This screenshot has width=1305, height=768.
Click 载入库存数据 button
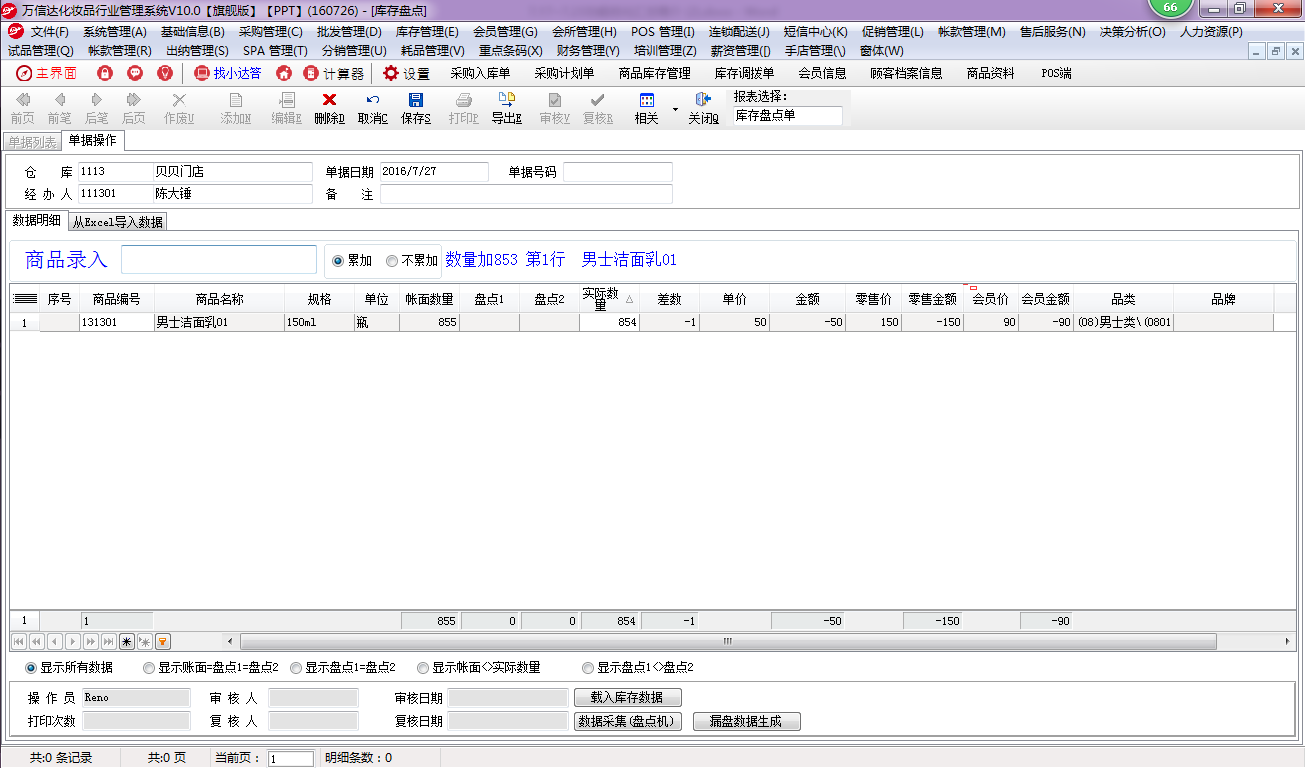(x=628, y=697)
